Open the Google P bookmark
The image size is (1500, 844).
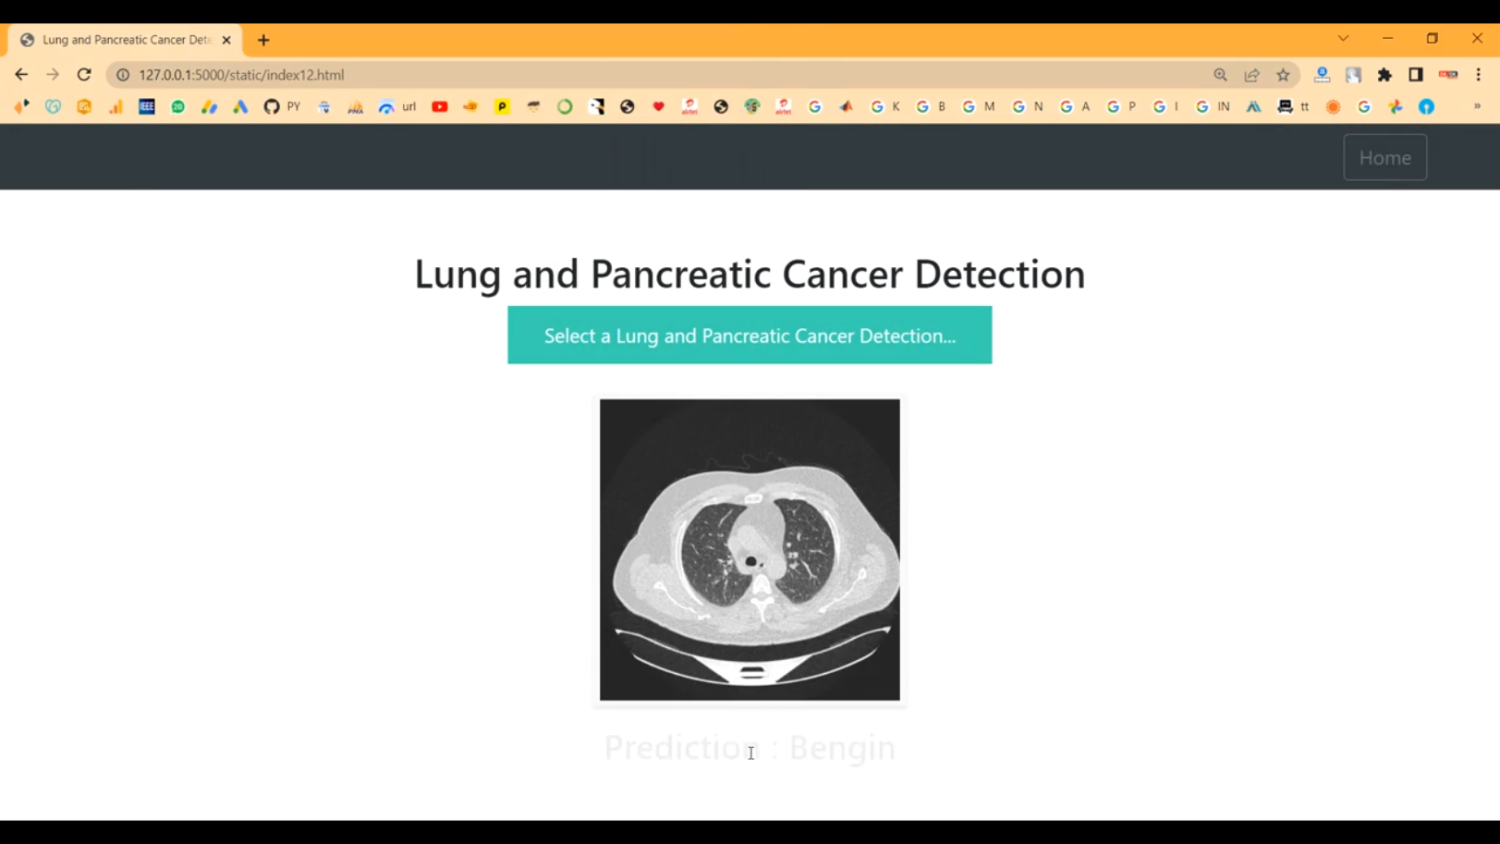click(x=1121, y=107)
